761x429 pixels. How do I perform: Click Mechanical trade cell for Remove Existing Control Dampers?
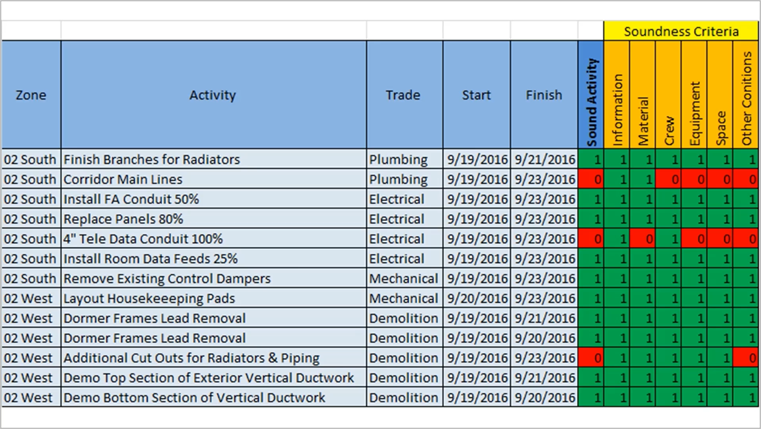(x=403, y=278)
